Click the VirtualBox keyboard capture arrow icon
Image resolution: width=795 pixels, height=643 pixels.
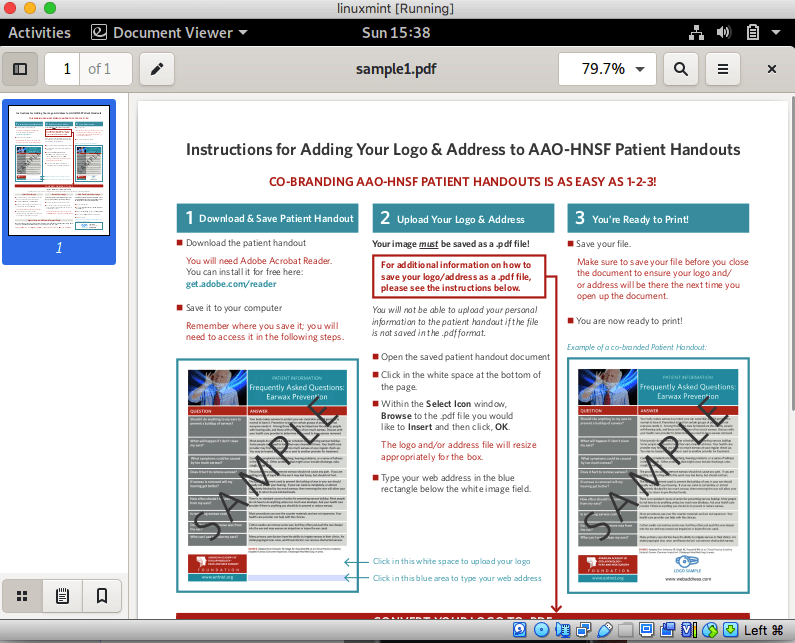[731, 630]
